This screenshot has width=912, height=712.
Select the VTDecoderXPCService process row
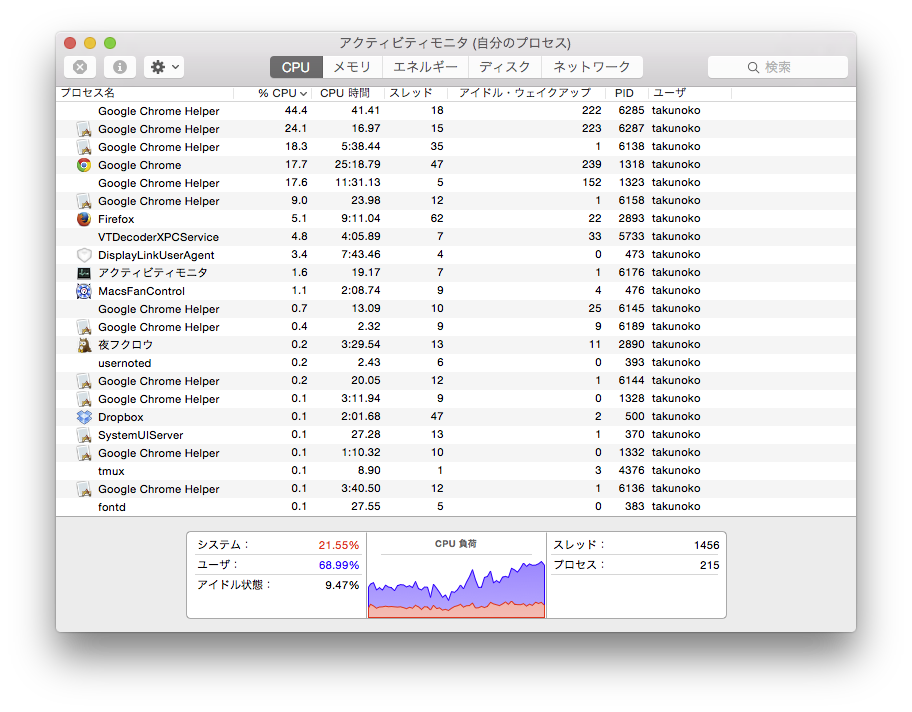(456, 237)
